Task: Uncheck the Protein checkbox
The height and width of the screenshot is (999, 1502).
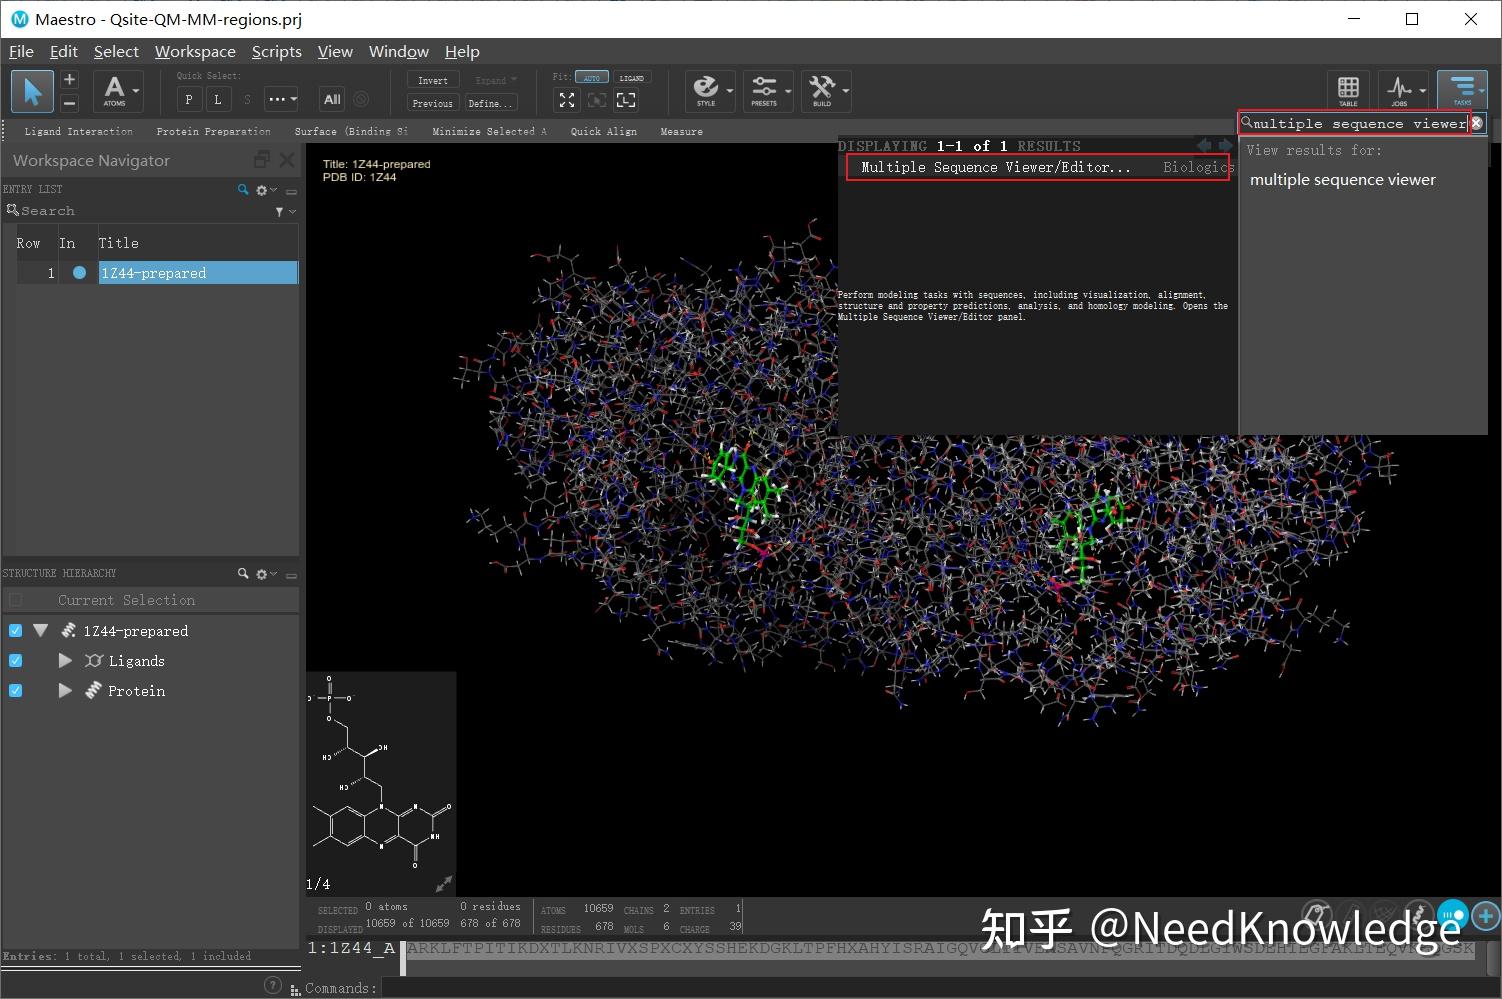Action: coord(14,690)
